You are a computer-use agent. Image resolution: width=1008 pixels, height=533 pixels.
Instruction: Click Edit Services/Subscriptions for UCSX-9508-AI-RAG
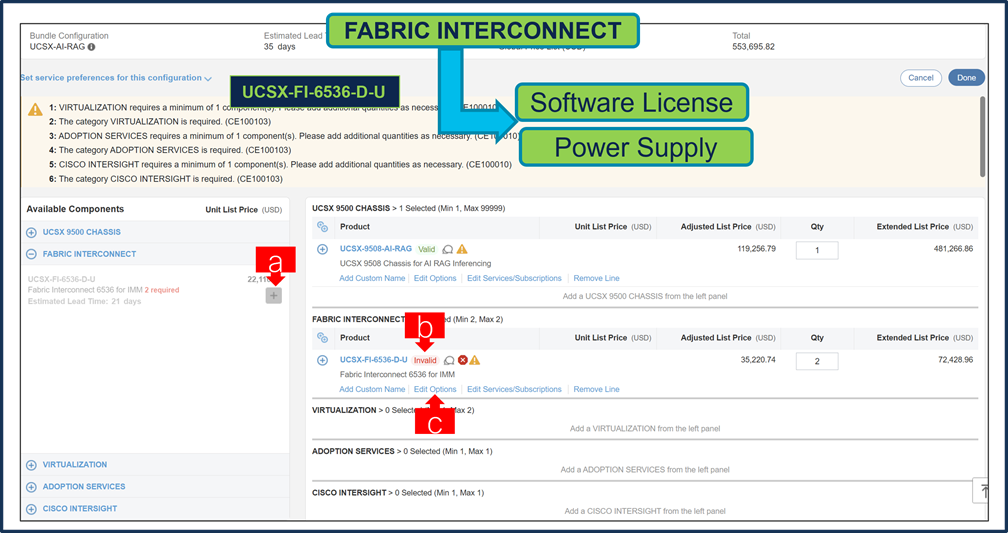click(514, 278)
